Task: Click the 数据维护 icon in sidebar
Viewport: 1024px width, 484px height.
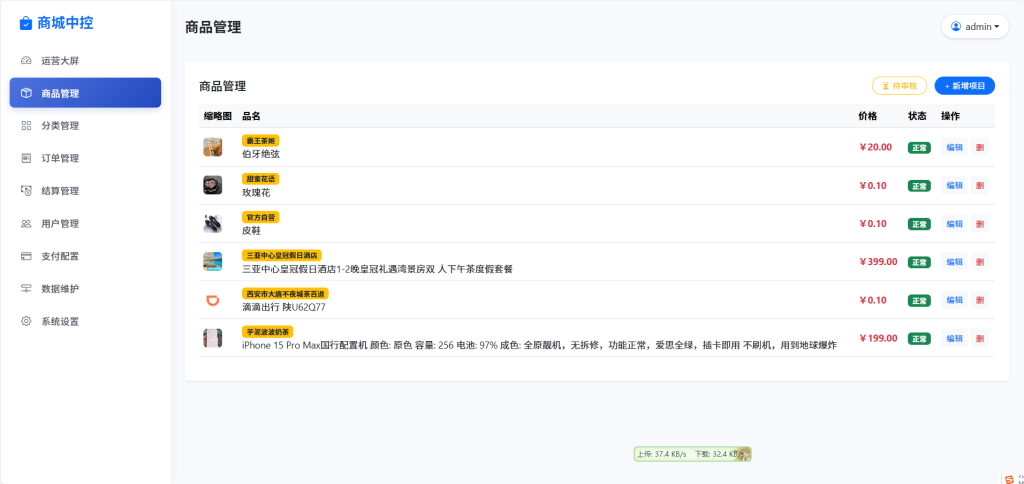Action: click(x=26, y=289)
